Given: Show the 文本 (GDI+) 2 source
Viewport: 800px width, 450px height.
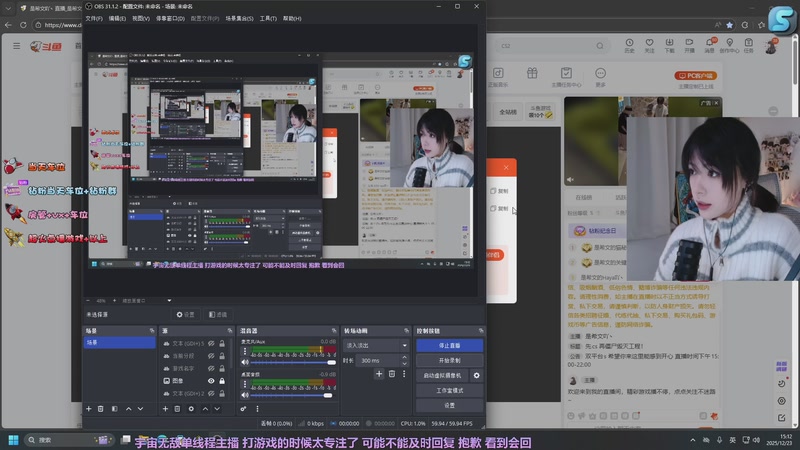Looking at the screenshot, I should coord(211,393).
